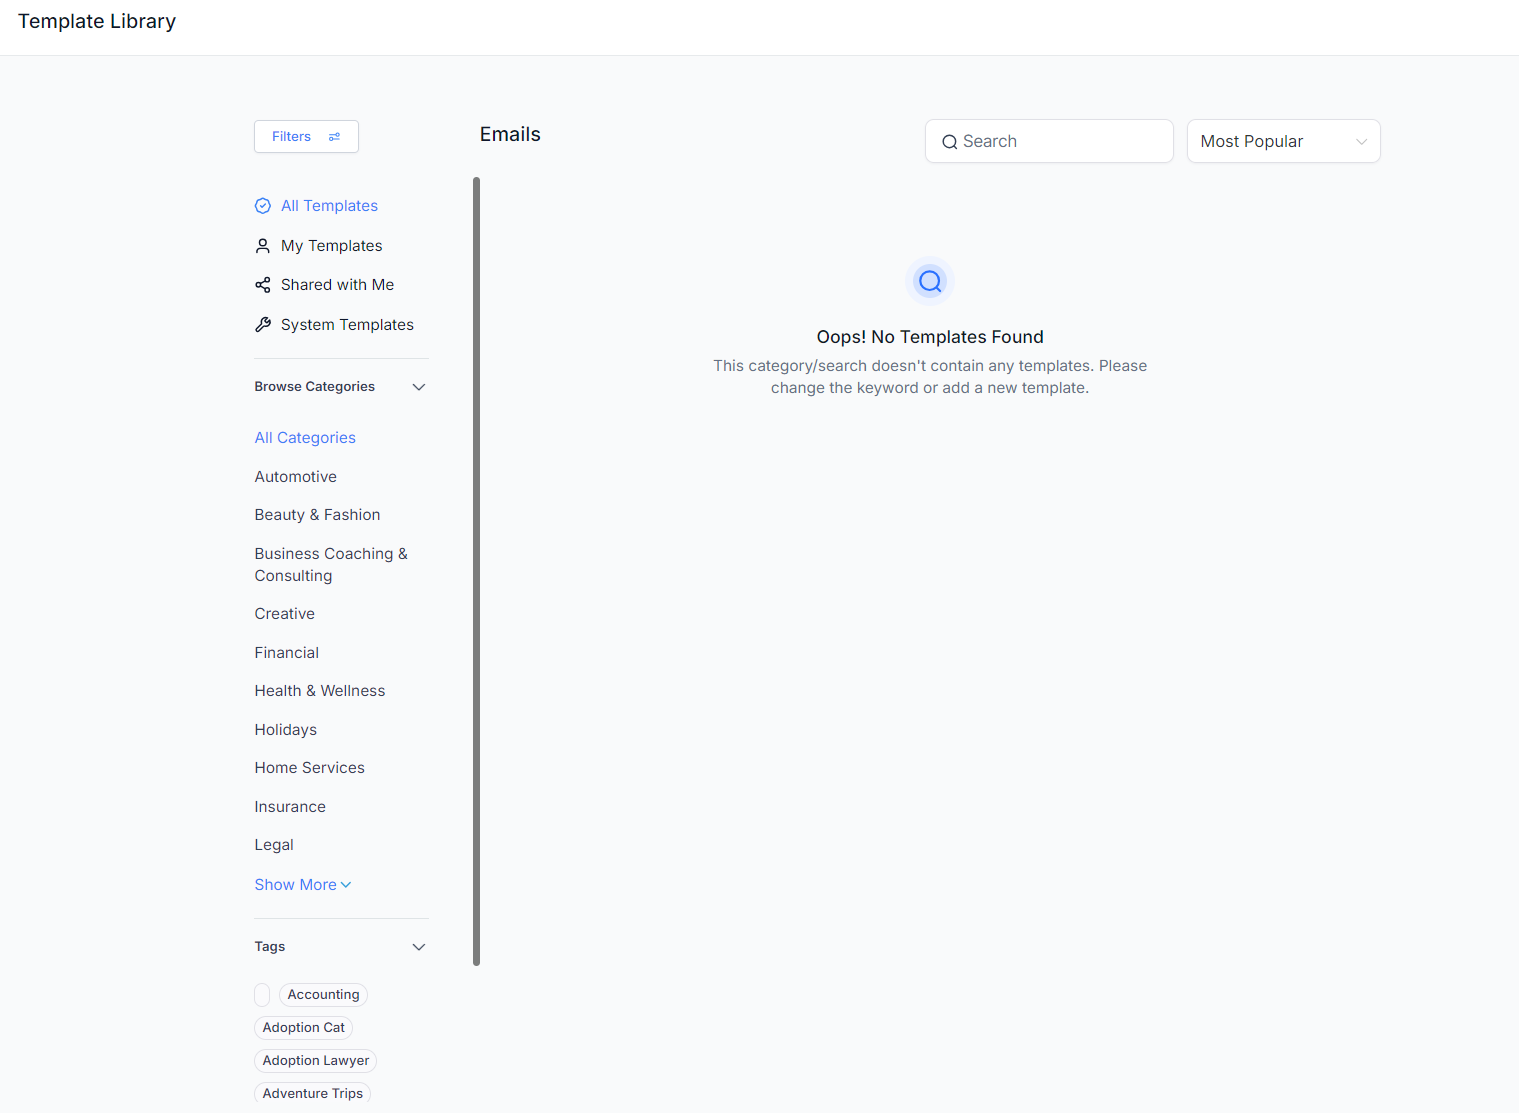Click the All Categories link
The height and width of the screenshot is (1113, 1519).
(x=305, y=438)
